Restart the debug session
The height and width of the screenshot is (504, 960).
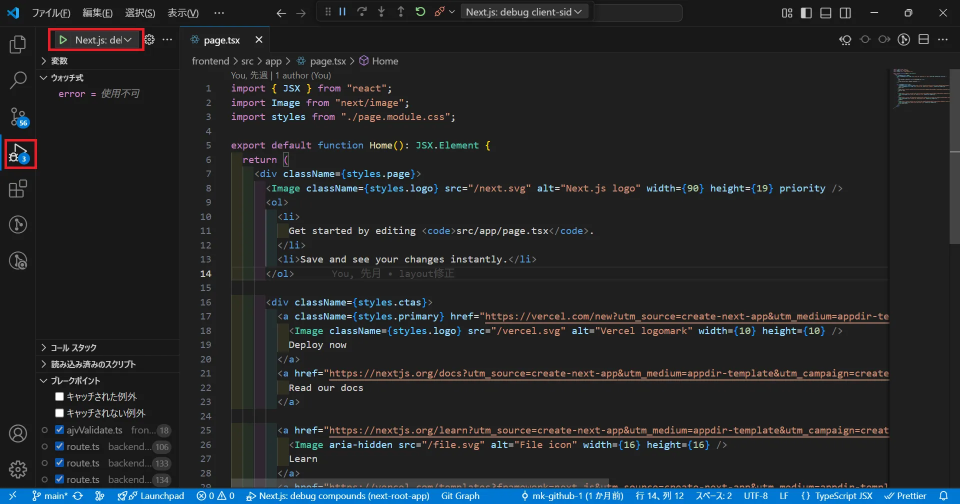(420, 12)
